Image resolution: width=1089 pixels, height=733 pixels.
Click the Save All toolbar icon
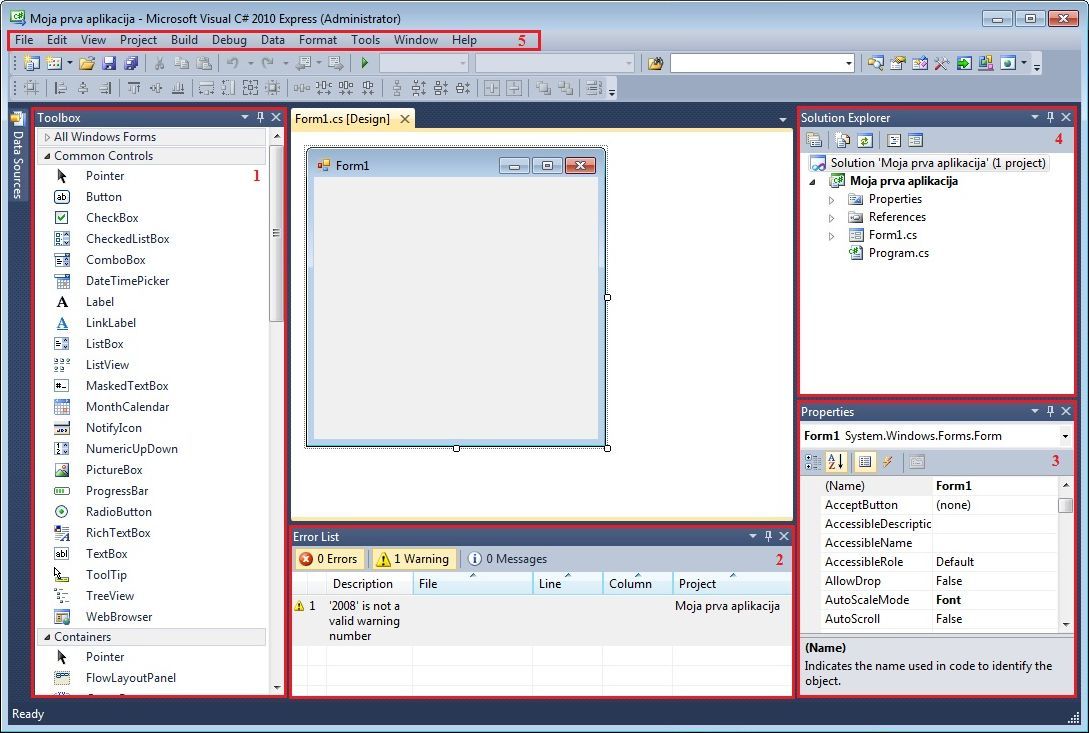tap(131, 63)
